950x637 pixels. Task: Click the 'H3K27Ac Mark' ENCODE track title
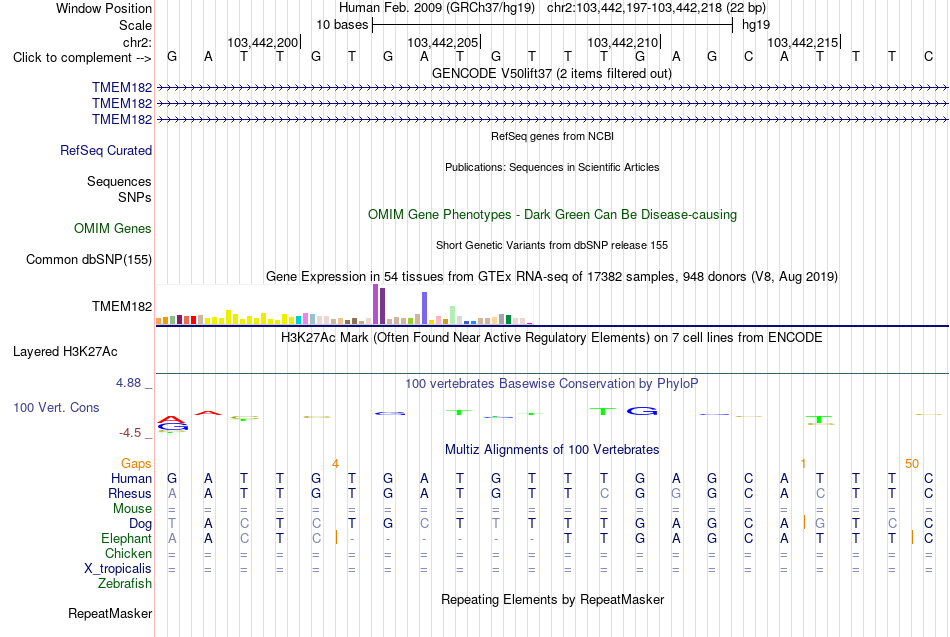click(x=551, y=338)
